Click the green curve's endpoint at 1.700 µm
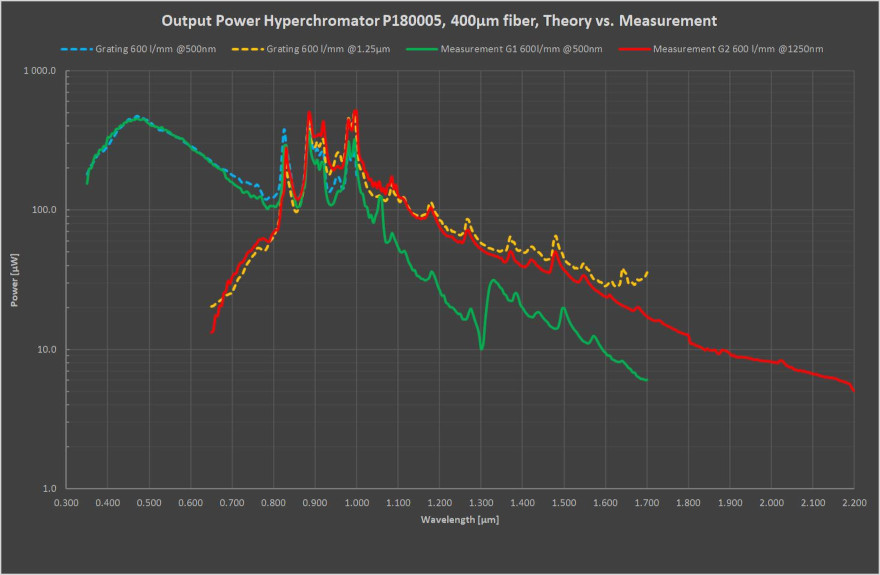 (647, 380)
